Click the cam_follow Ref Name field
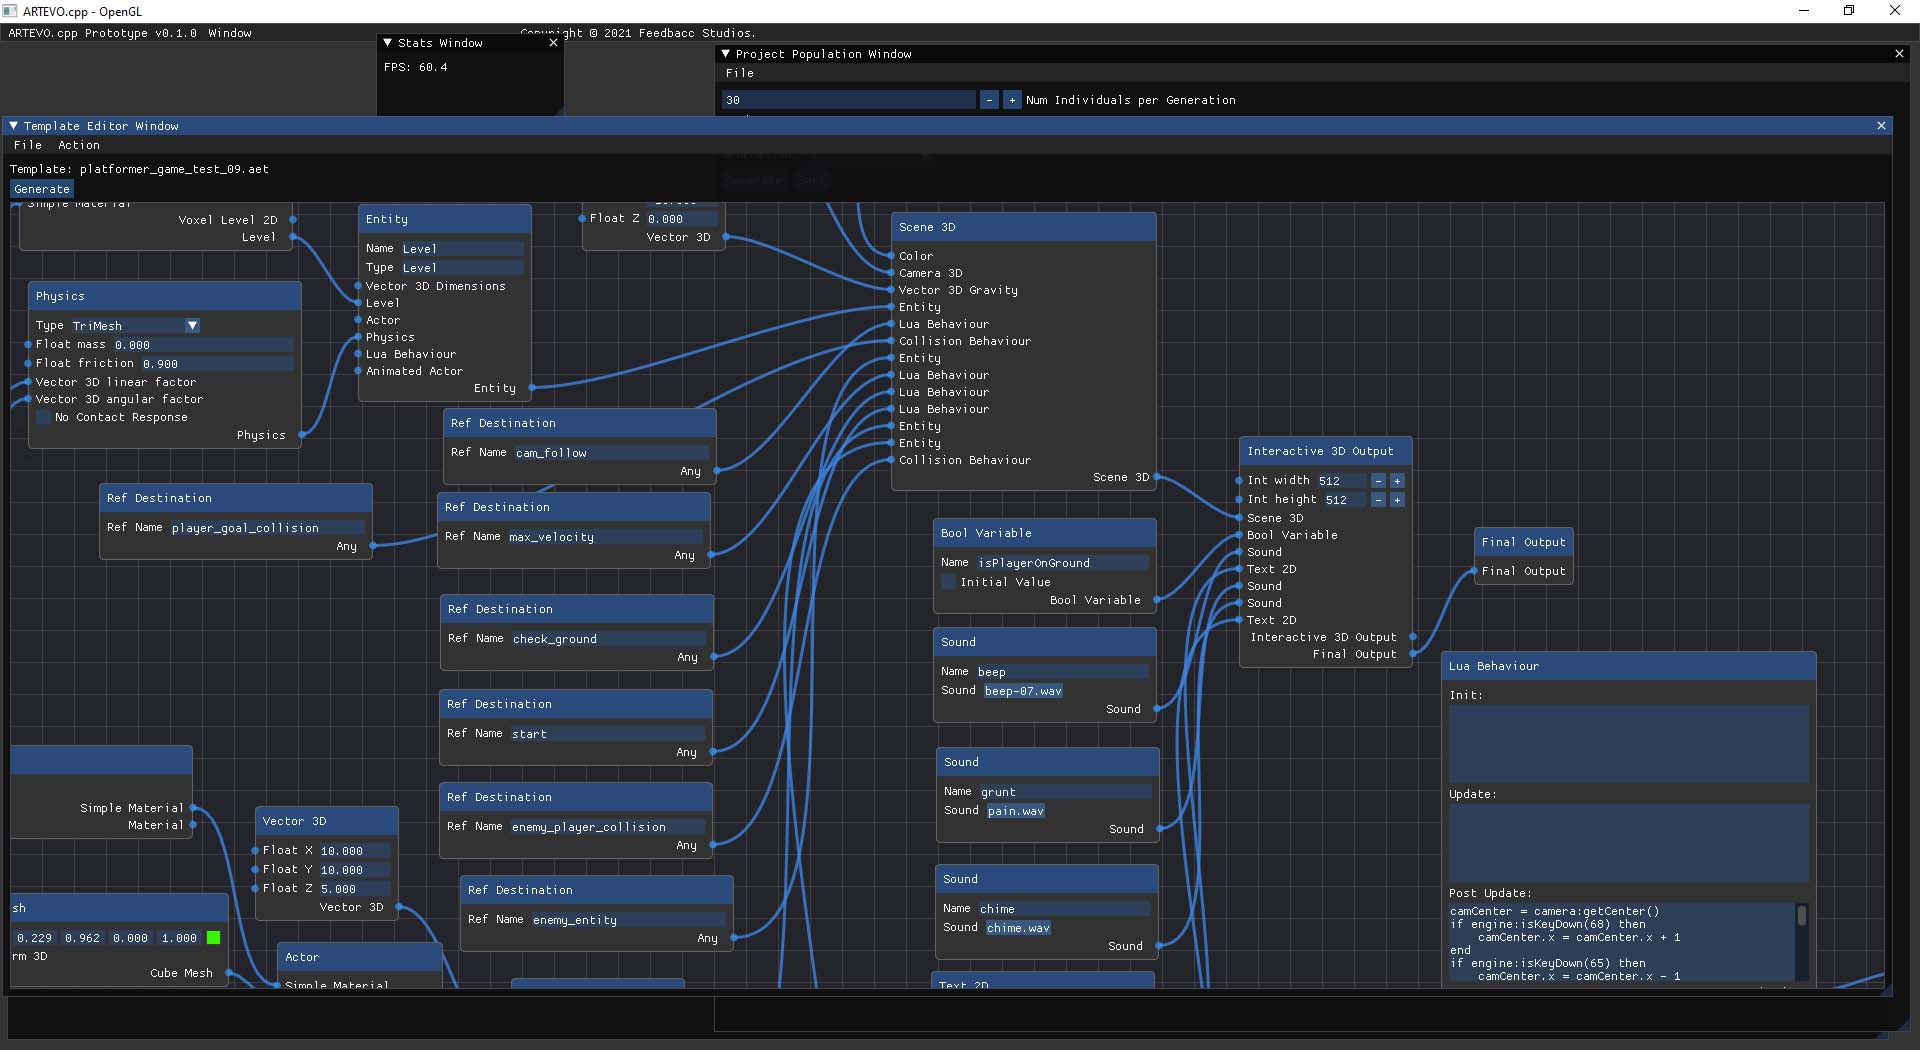Image resolution: width=1920 pixels, height=1050 pixels. point(611,453)
